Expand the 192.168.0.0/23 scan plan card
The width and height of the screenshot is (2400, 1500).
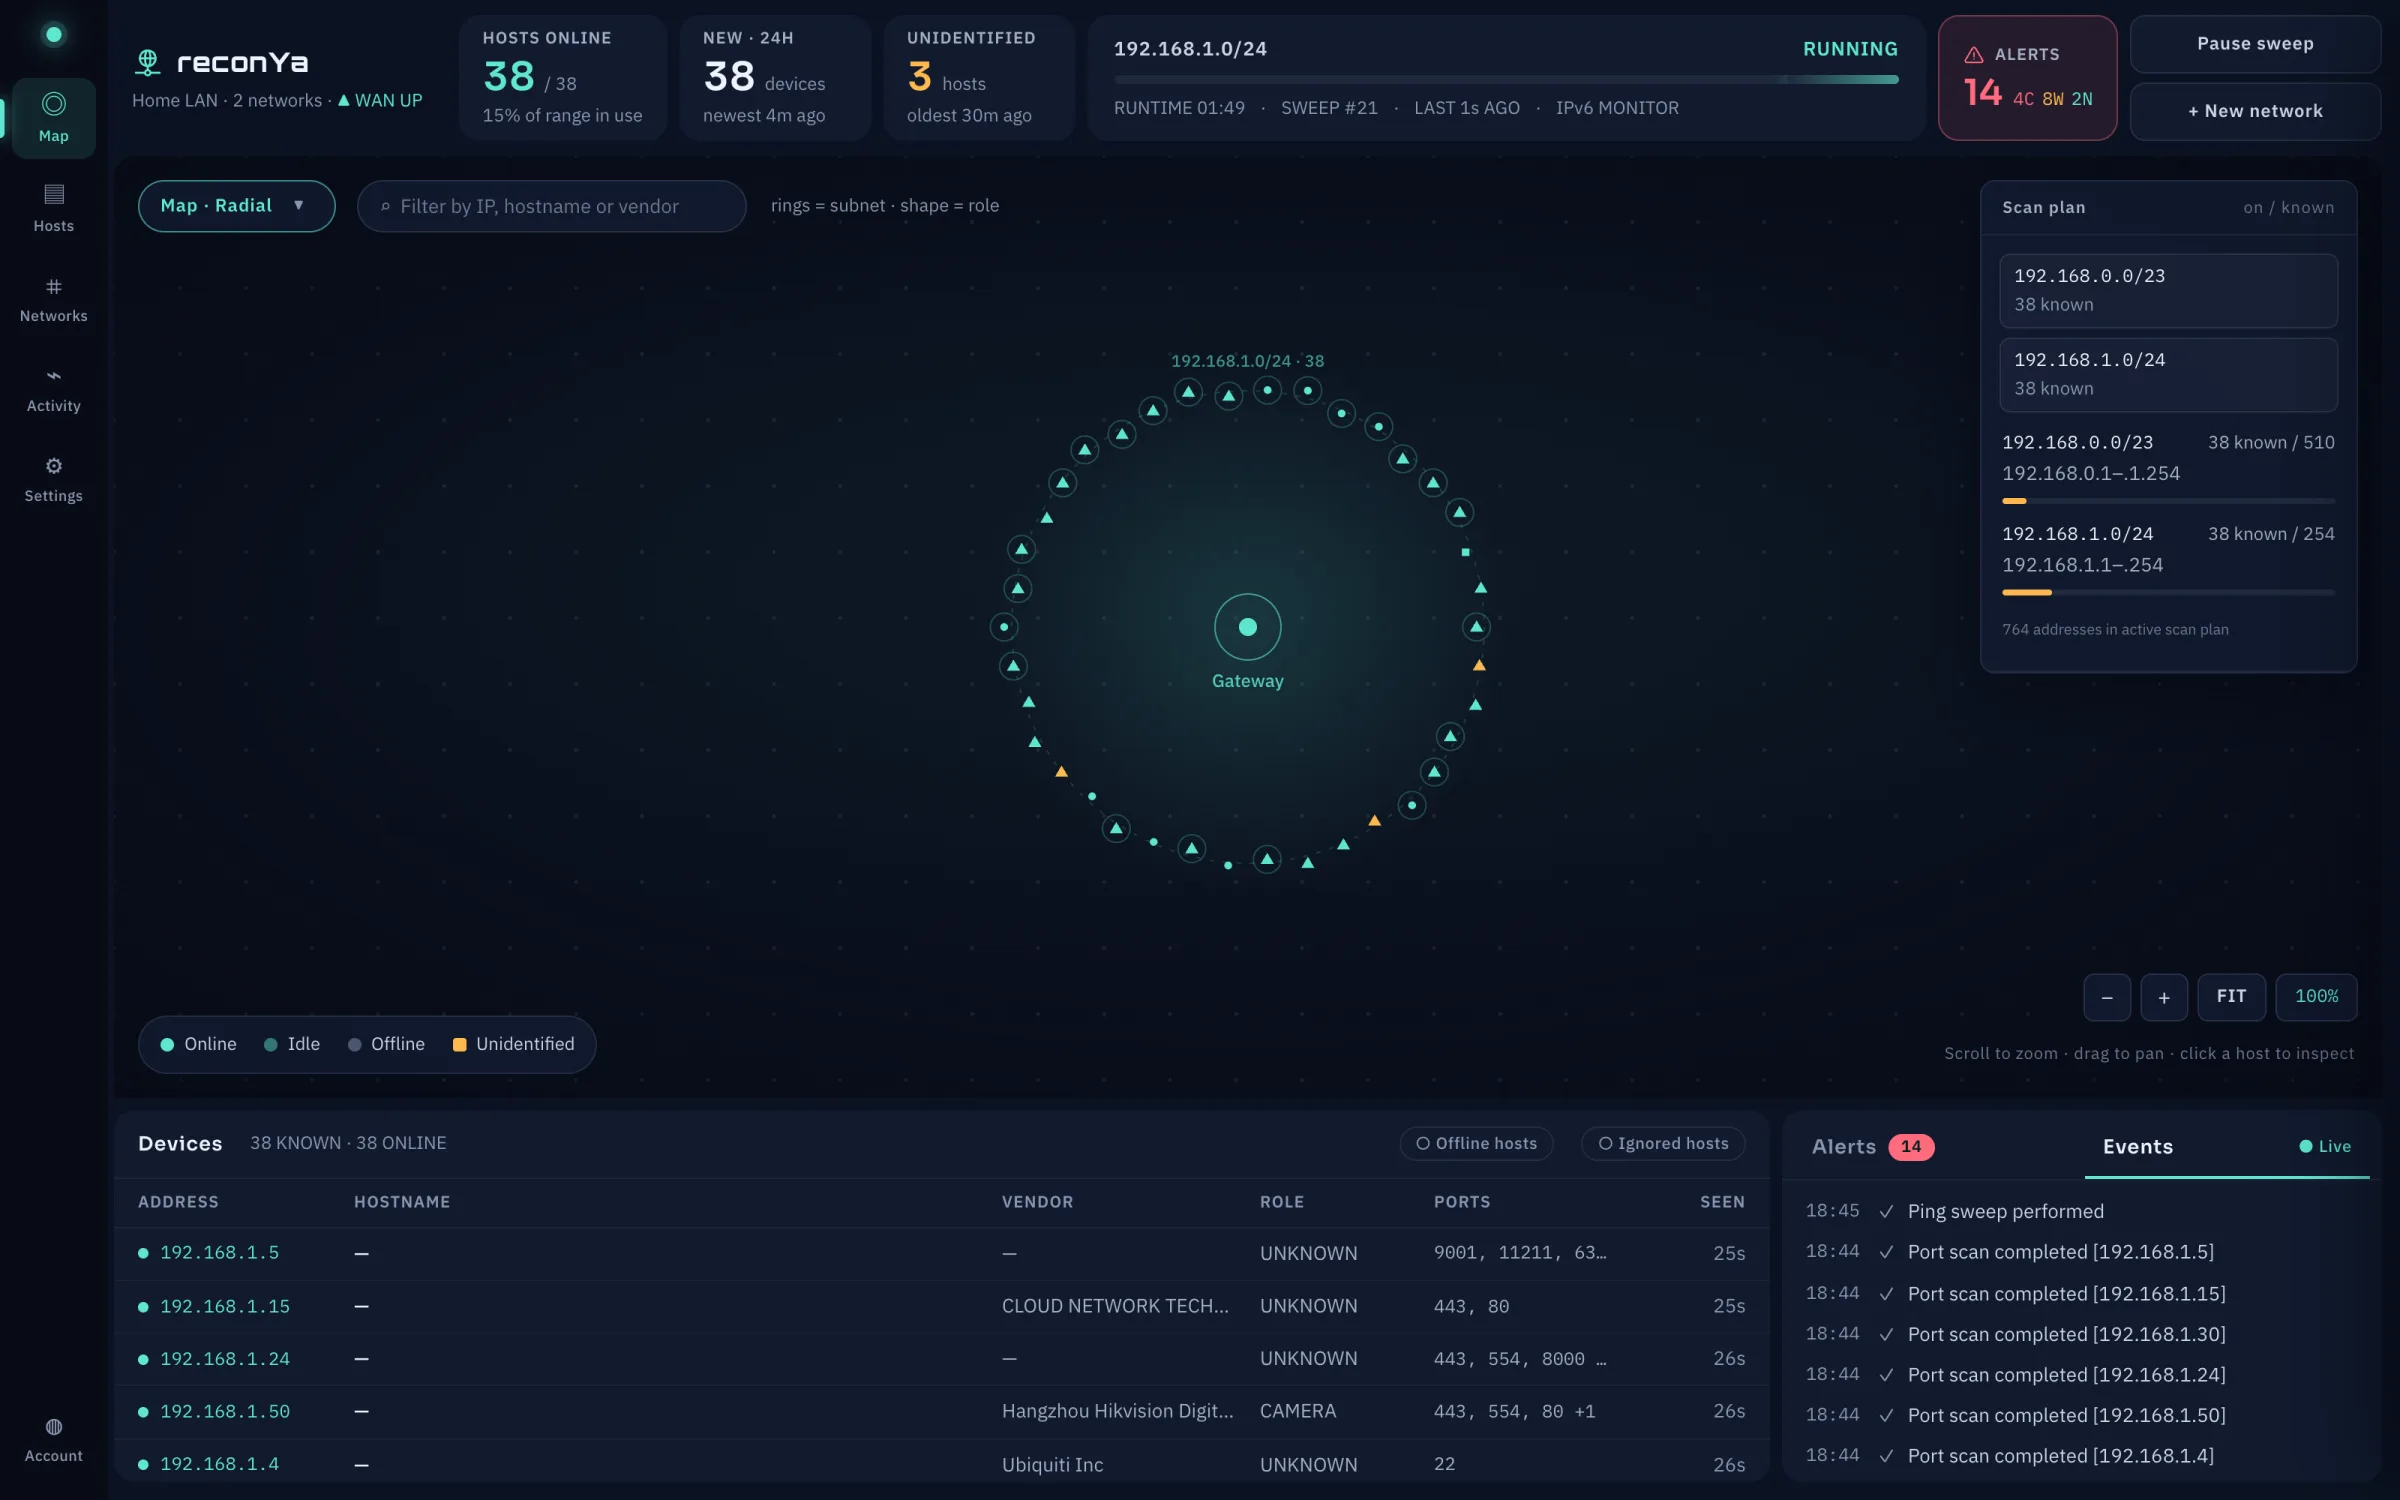point(2168,290)
